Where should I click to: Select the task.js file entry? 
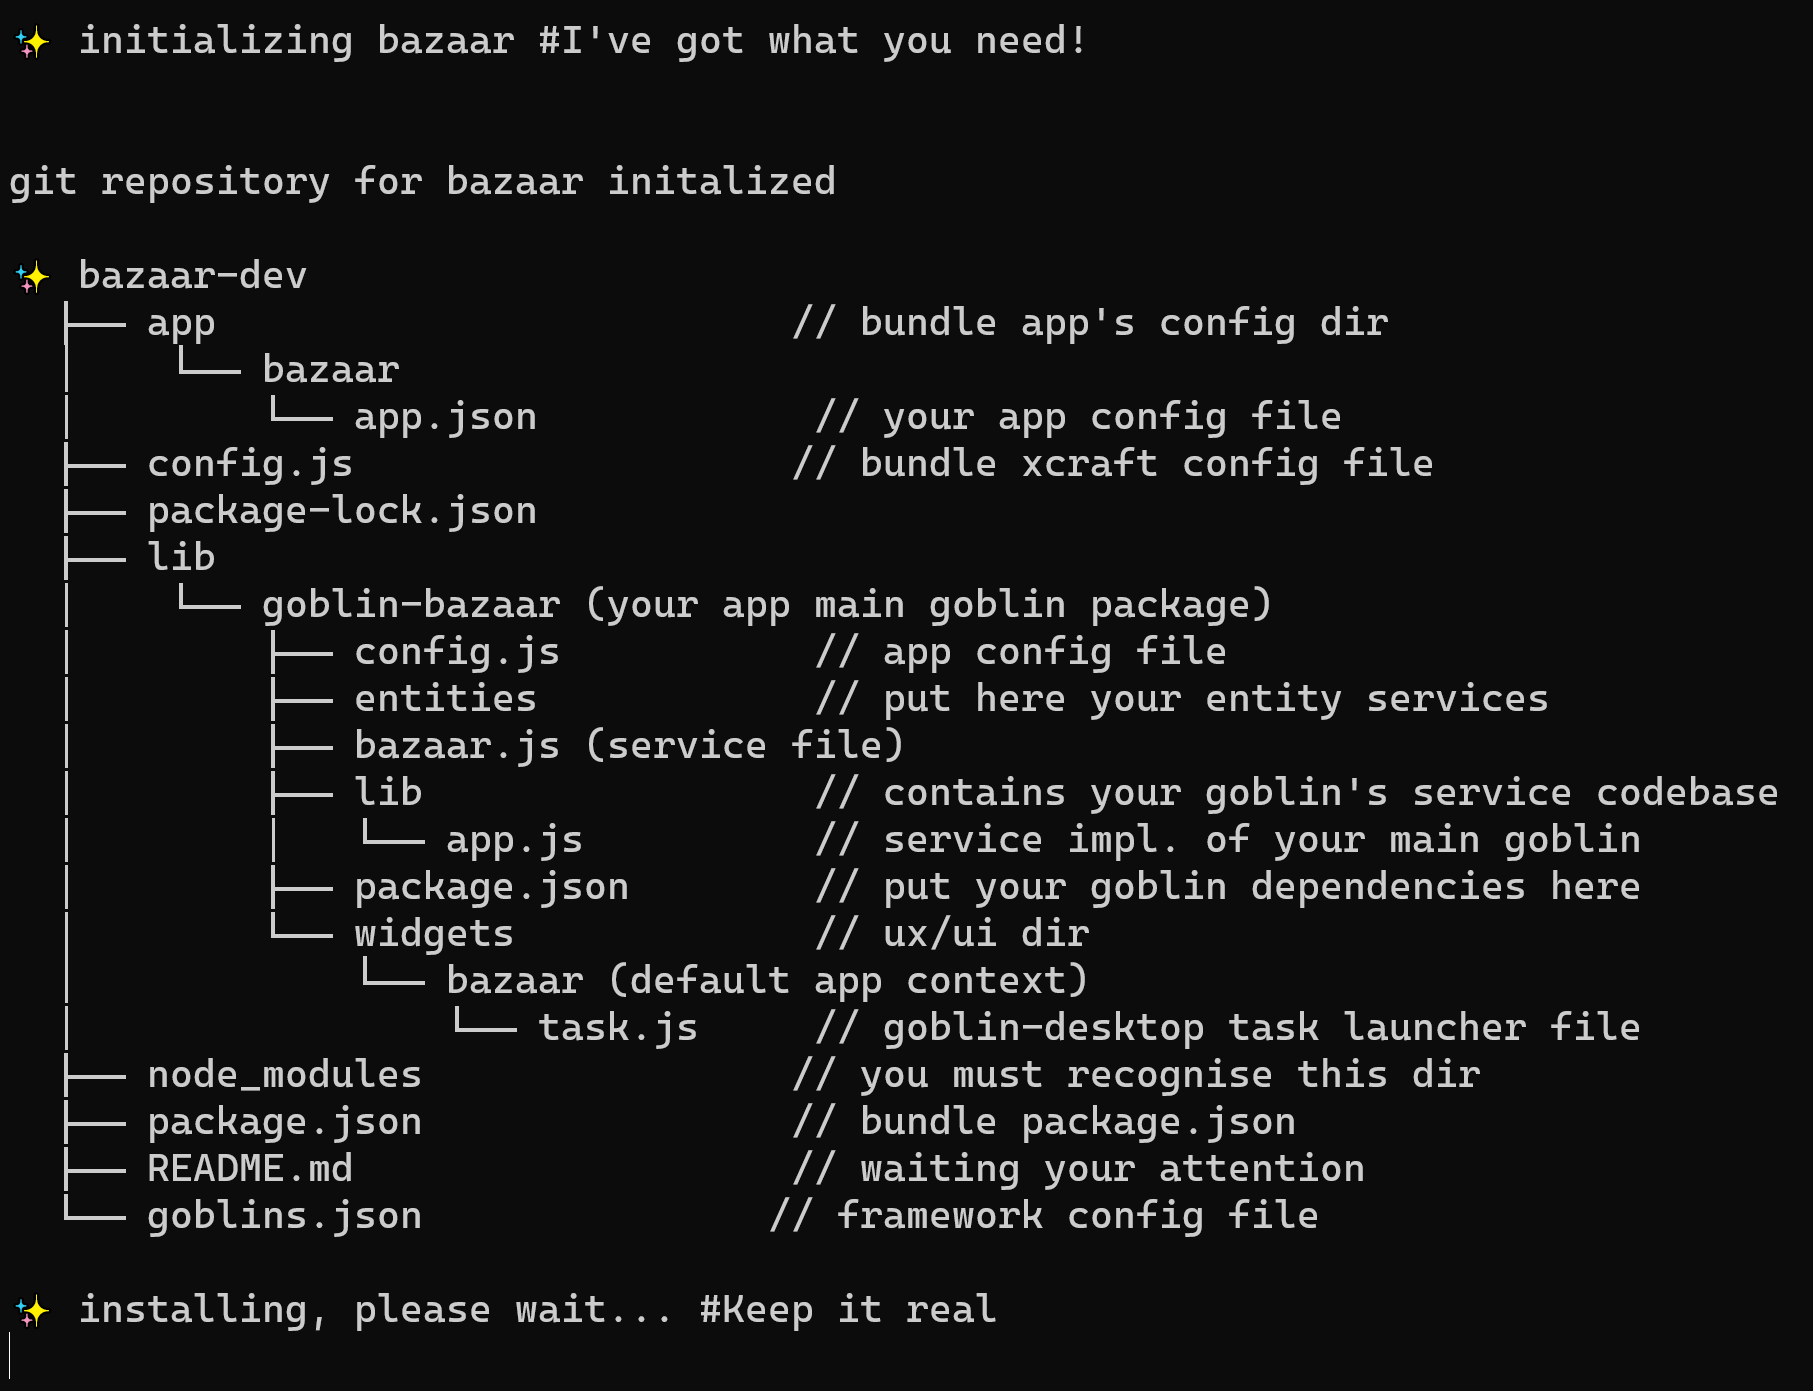618,1028
